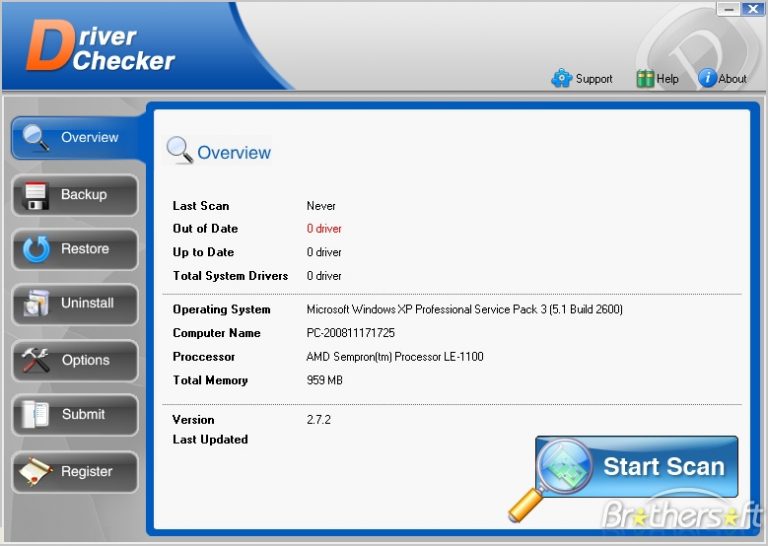Click the red Out of Date driver count

click(324, 229)
